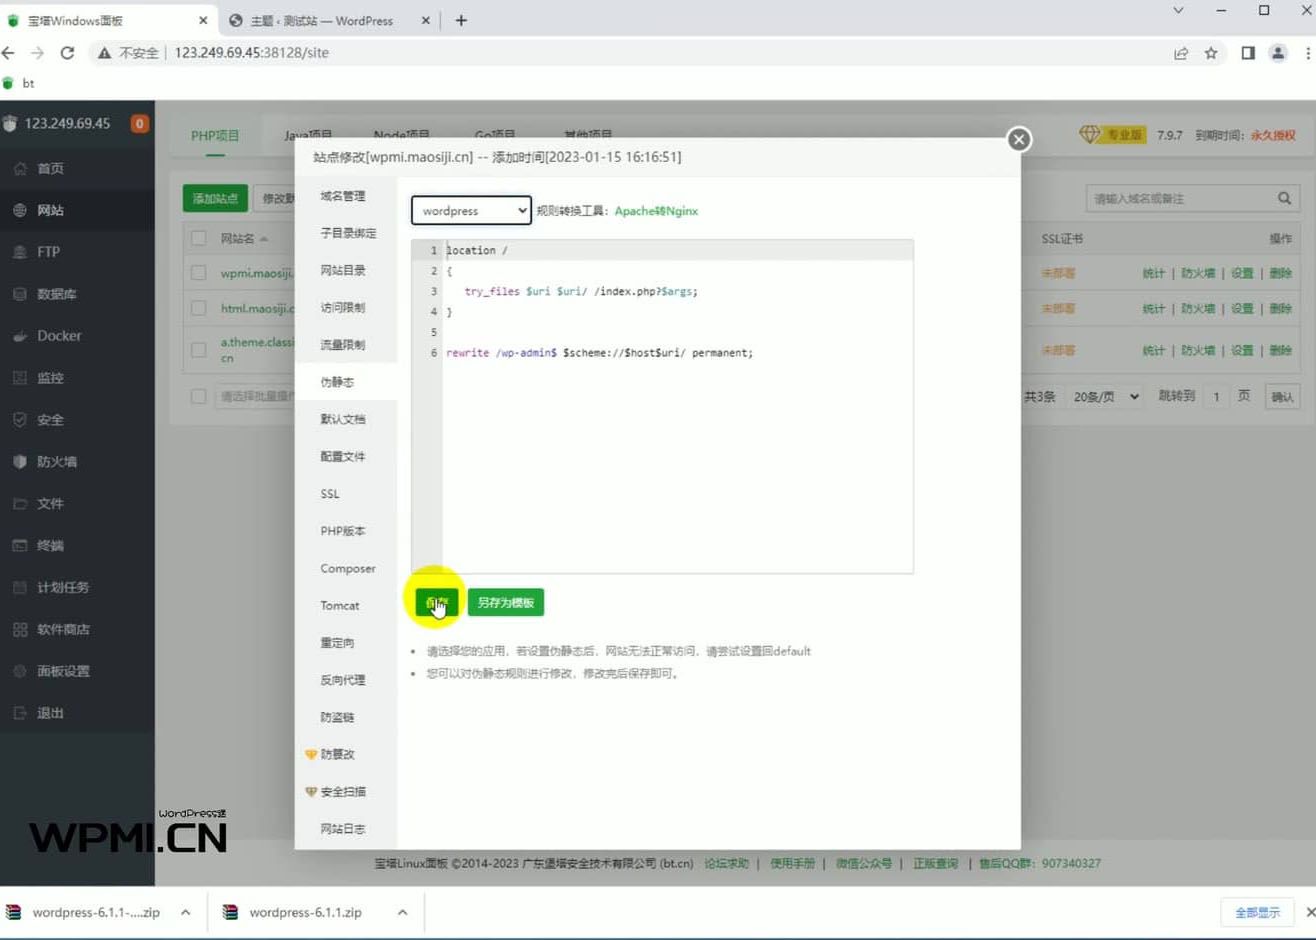This screenshot has height=940, width=1316.
Task: Click the search magnifier icon in the site list
Action: (x=1284, y=199)
